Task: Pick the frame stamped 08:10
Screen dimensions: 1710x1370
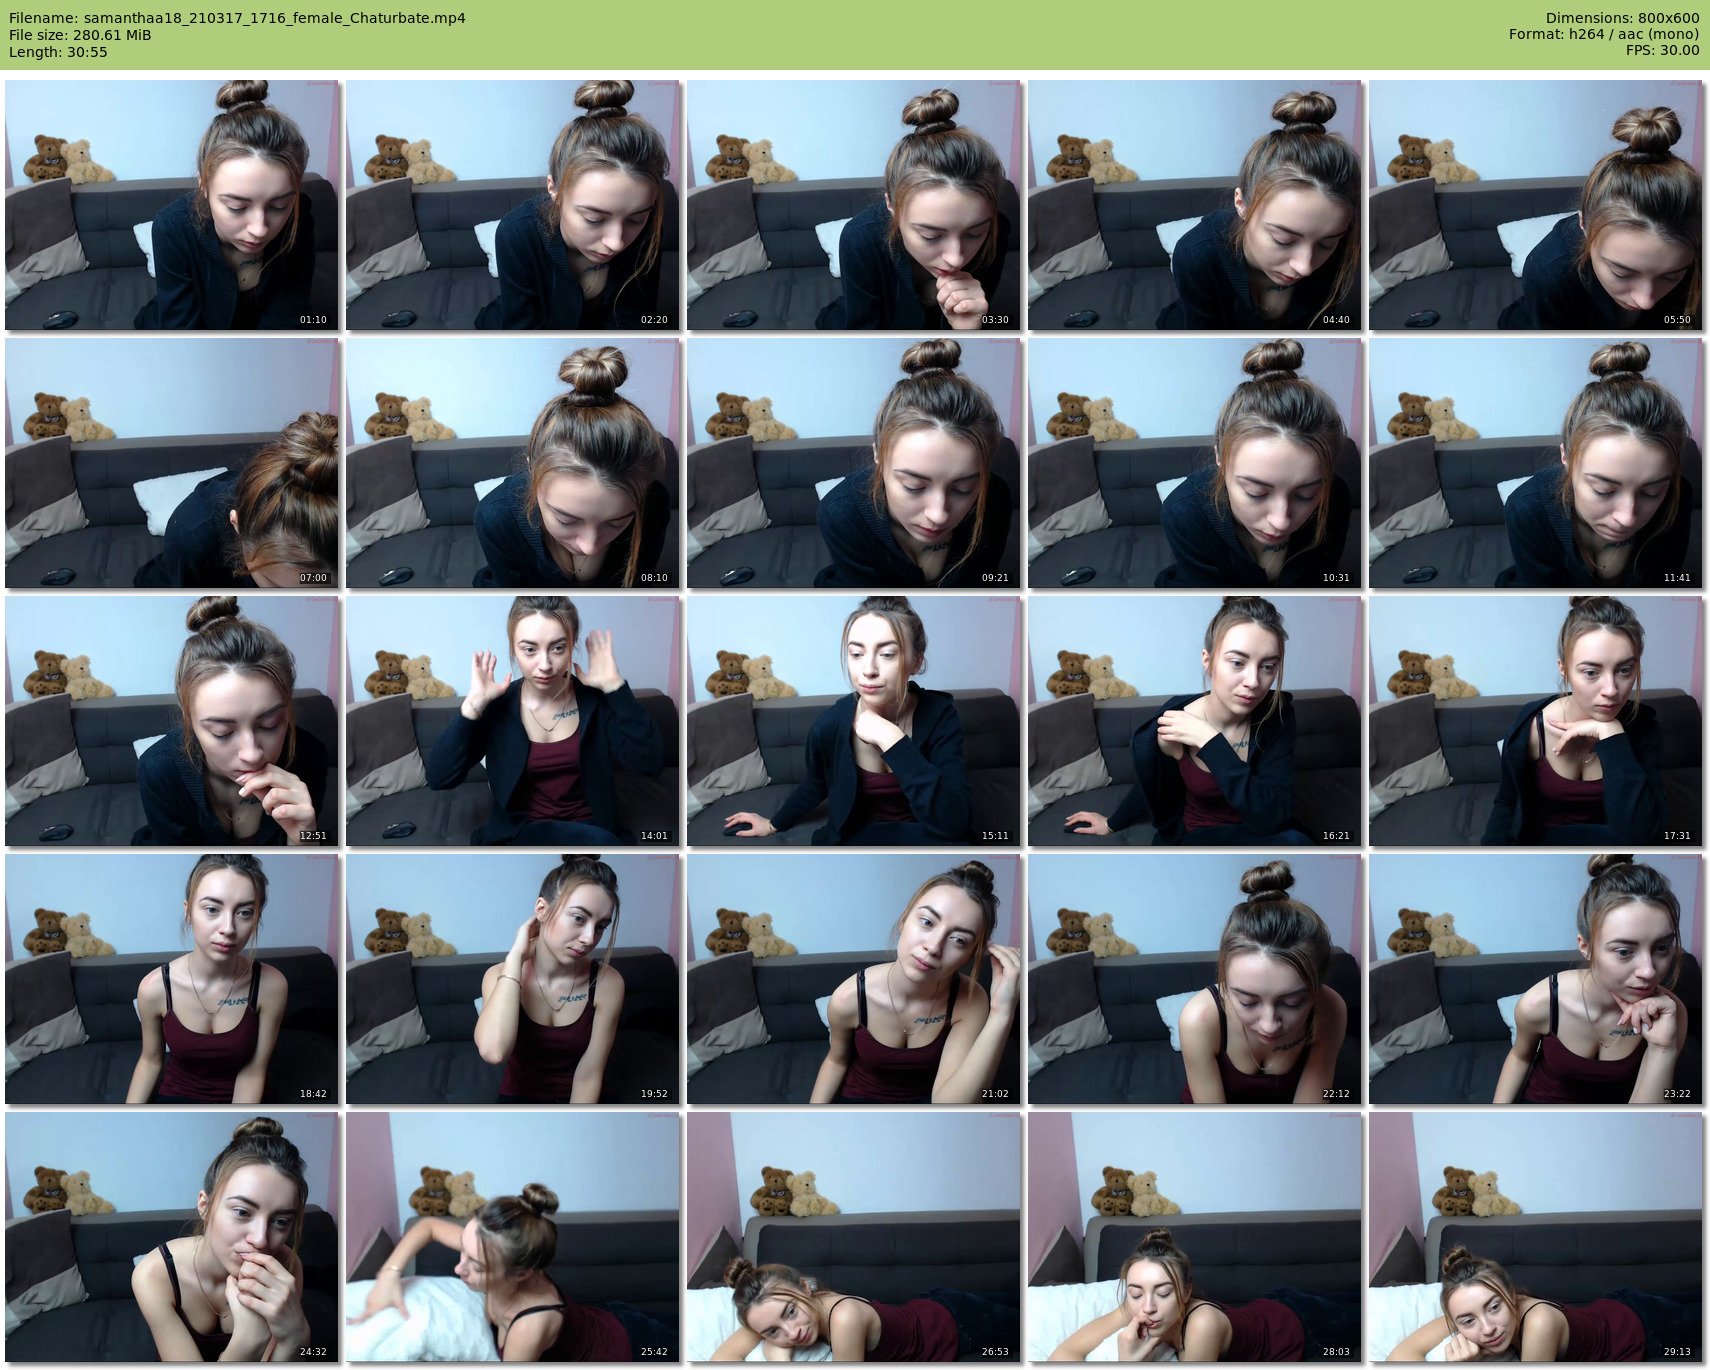Action: [x=513, y=463]
